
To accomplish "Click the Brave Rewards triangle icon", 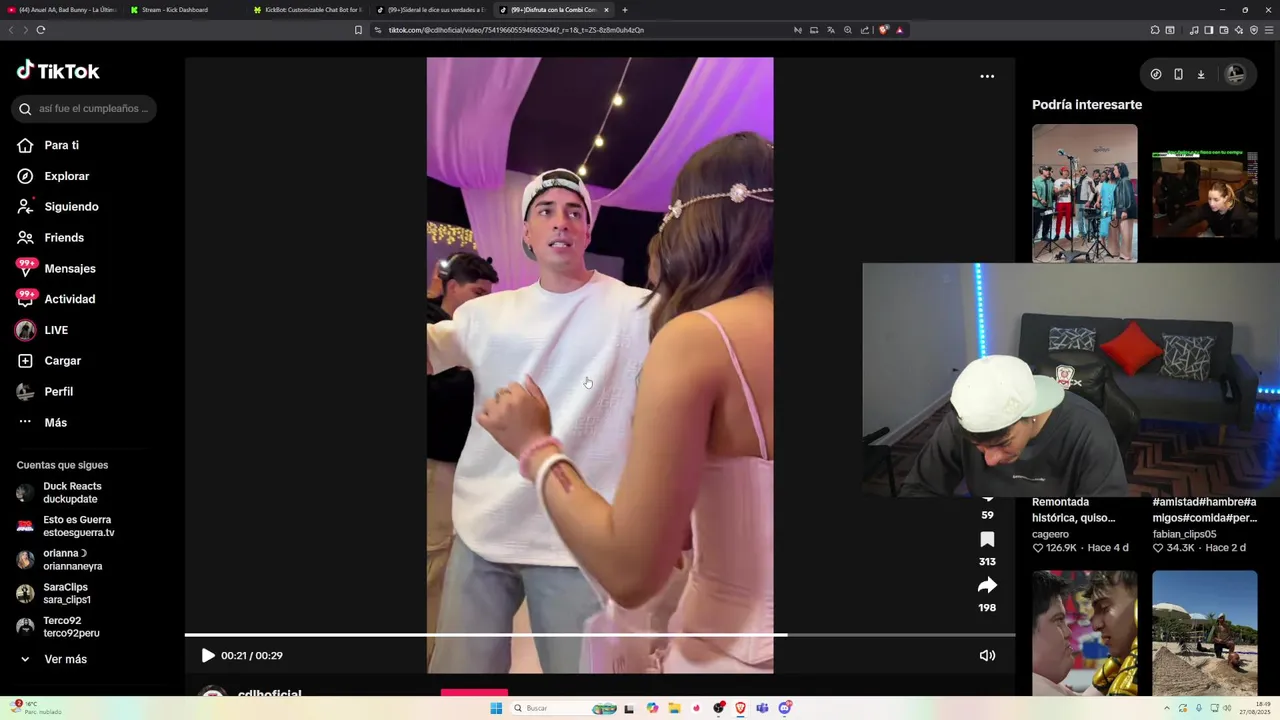I will coord(900,30).
